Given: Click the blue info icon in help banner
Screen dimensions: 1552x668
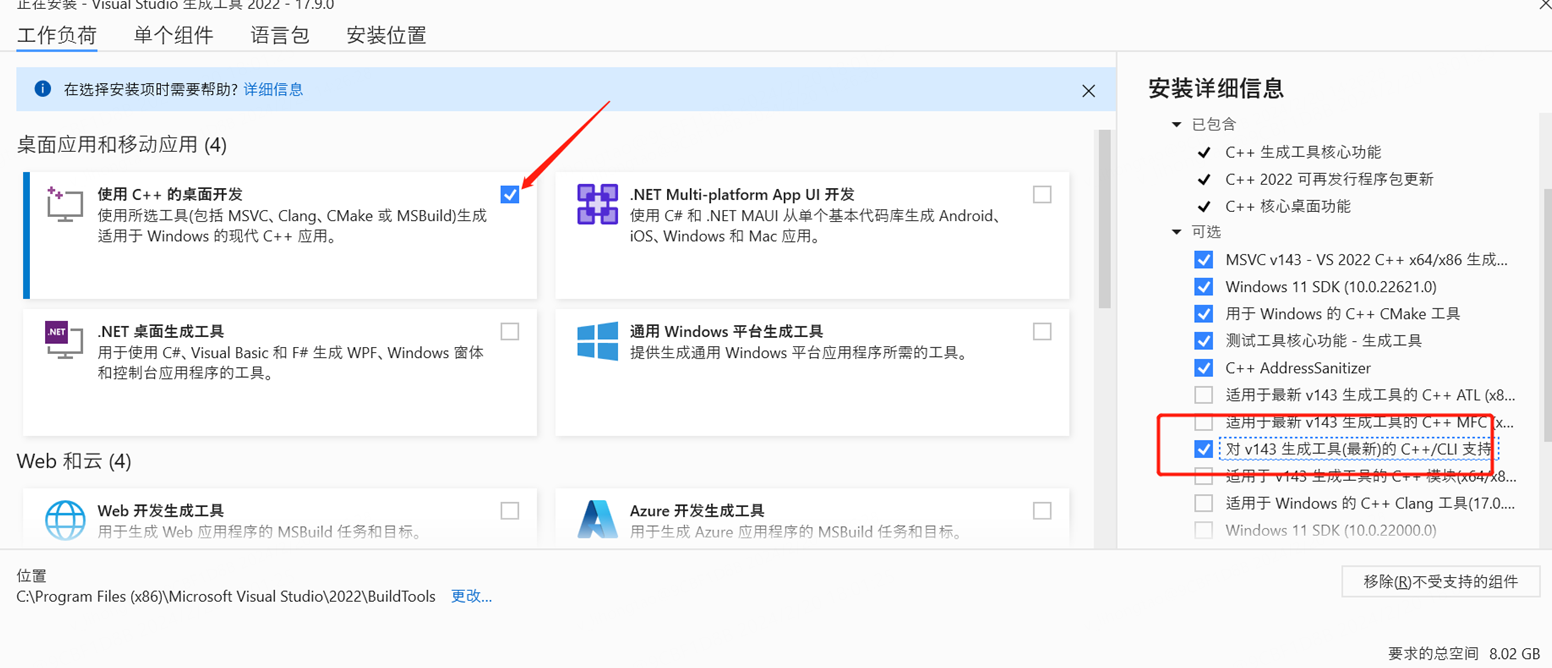Looking at the screenshot, I should [43, 89].
